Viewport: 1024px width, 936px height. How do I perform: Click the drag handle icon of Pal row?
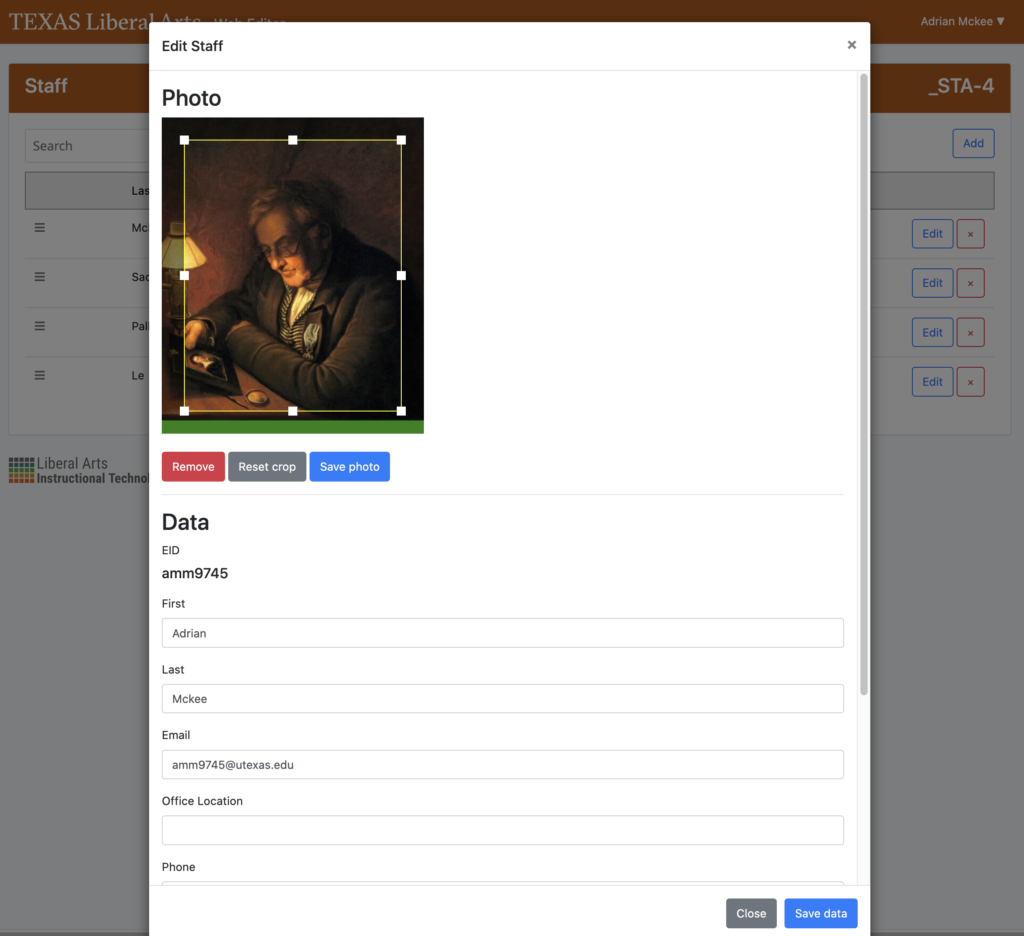coord(40,326)
